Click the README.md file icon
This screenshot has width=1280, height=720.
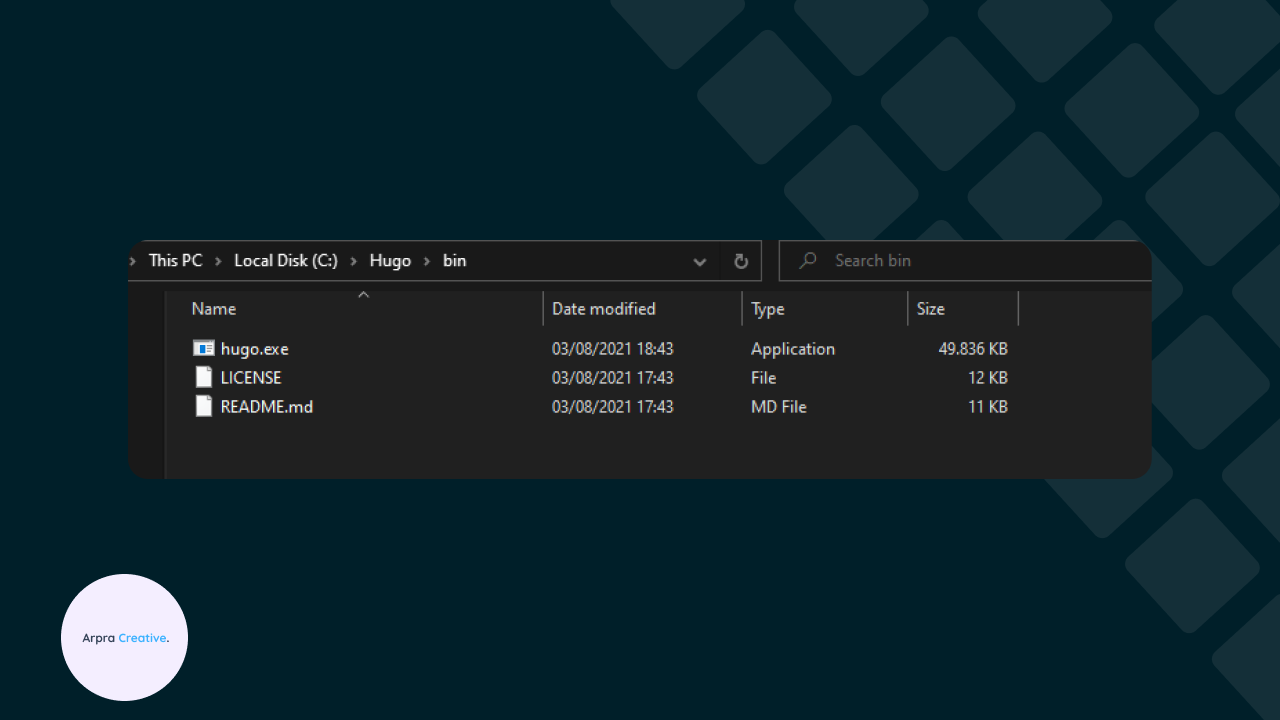(x=203, y=407)
